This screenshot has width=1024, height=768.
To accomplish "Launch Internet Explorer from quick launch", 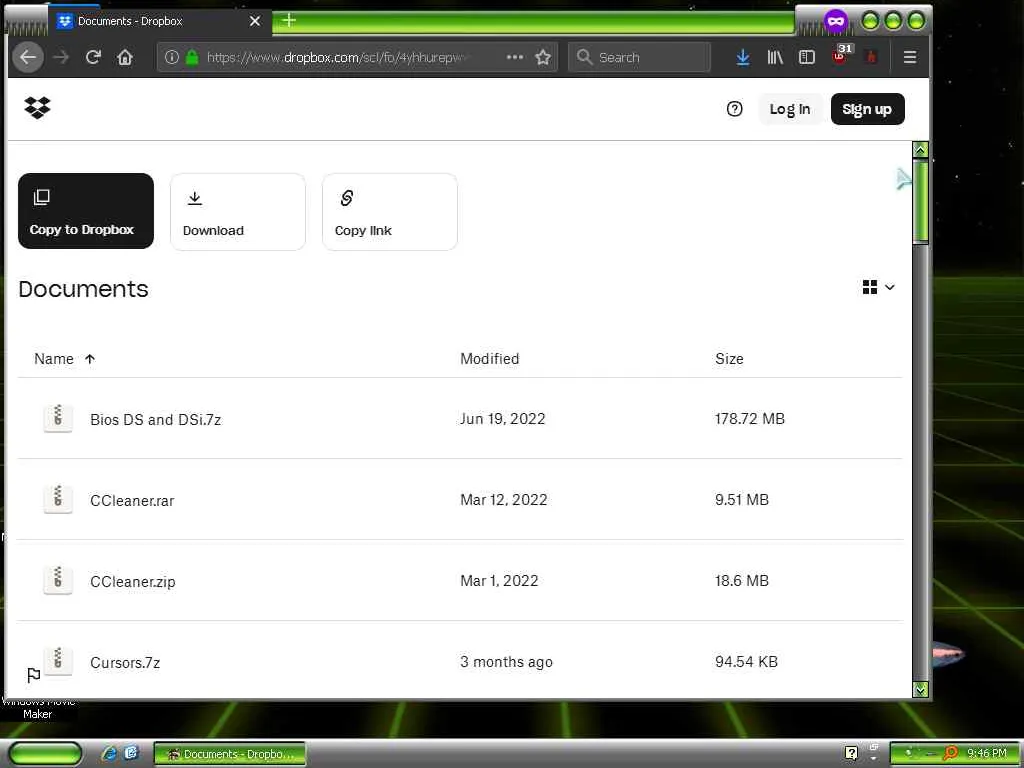I will pos(108,754).
